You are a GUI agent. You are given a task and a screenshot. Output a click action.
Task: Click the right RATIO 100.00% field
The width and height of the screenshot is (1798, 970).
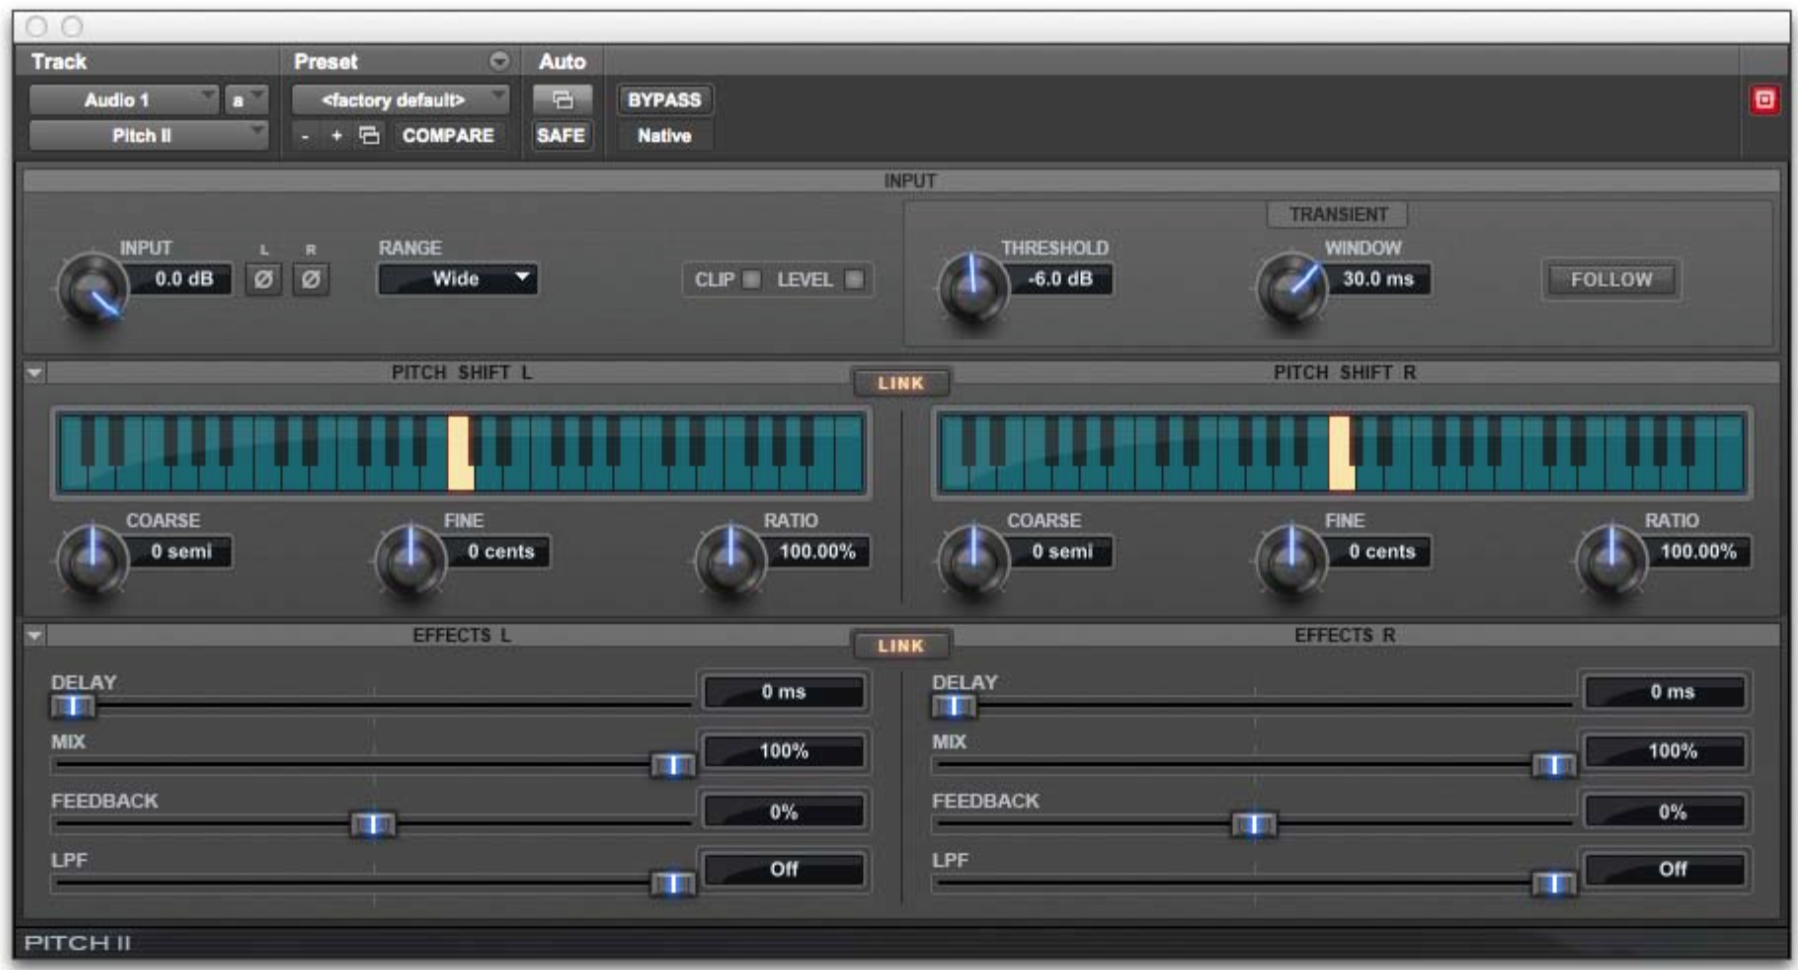click(1699, 552)
